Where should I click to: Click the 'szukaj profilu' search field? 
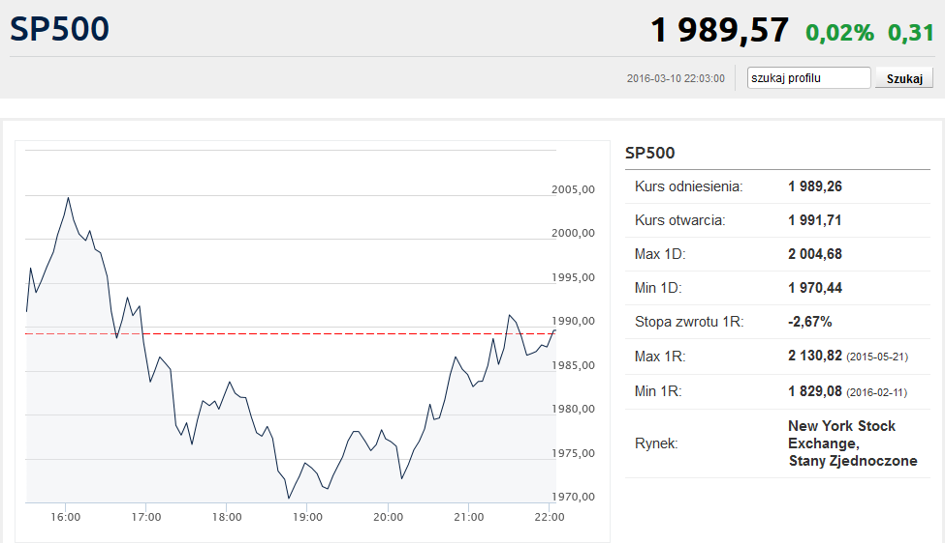pyautogui.click(x=809, y=78)
